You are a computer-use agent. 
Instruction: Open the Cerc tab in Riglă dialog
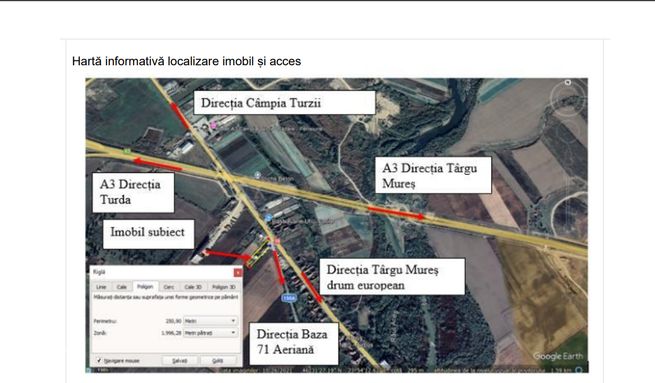tap(169, 287)
